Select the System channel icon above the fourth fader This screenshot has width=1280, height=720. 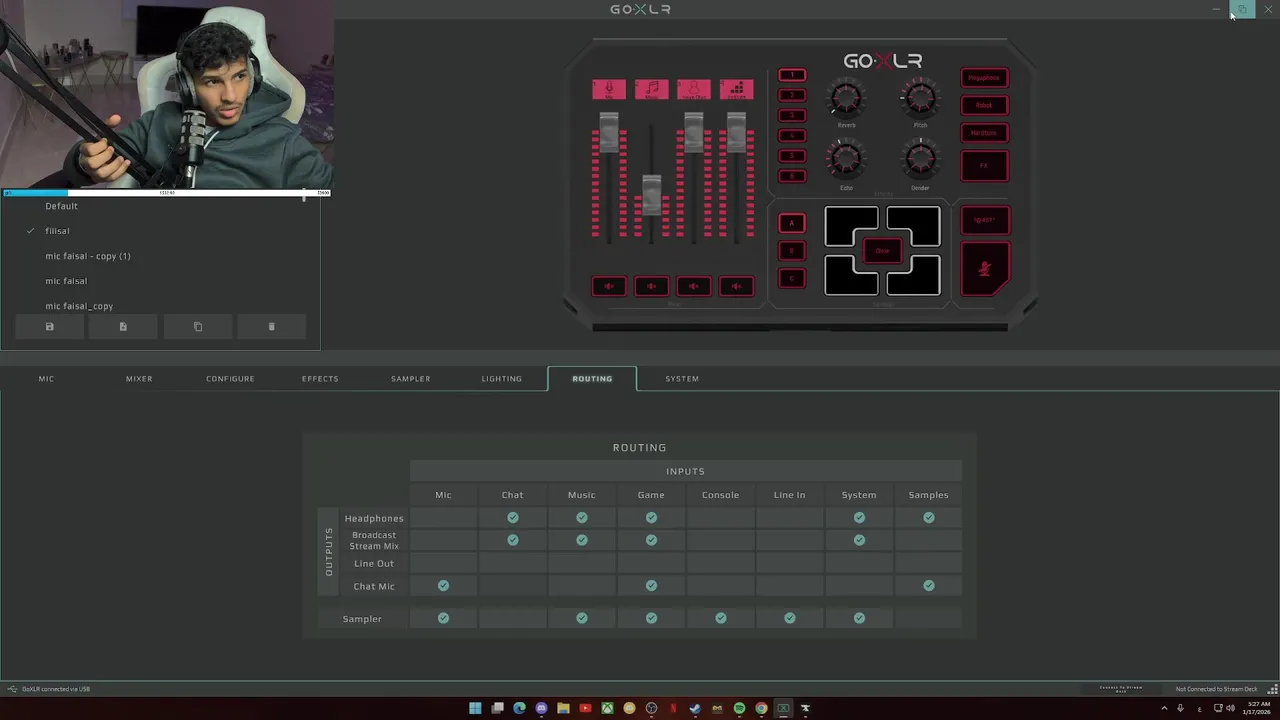pyautogui.click(x=736, y=90)
